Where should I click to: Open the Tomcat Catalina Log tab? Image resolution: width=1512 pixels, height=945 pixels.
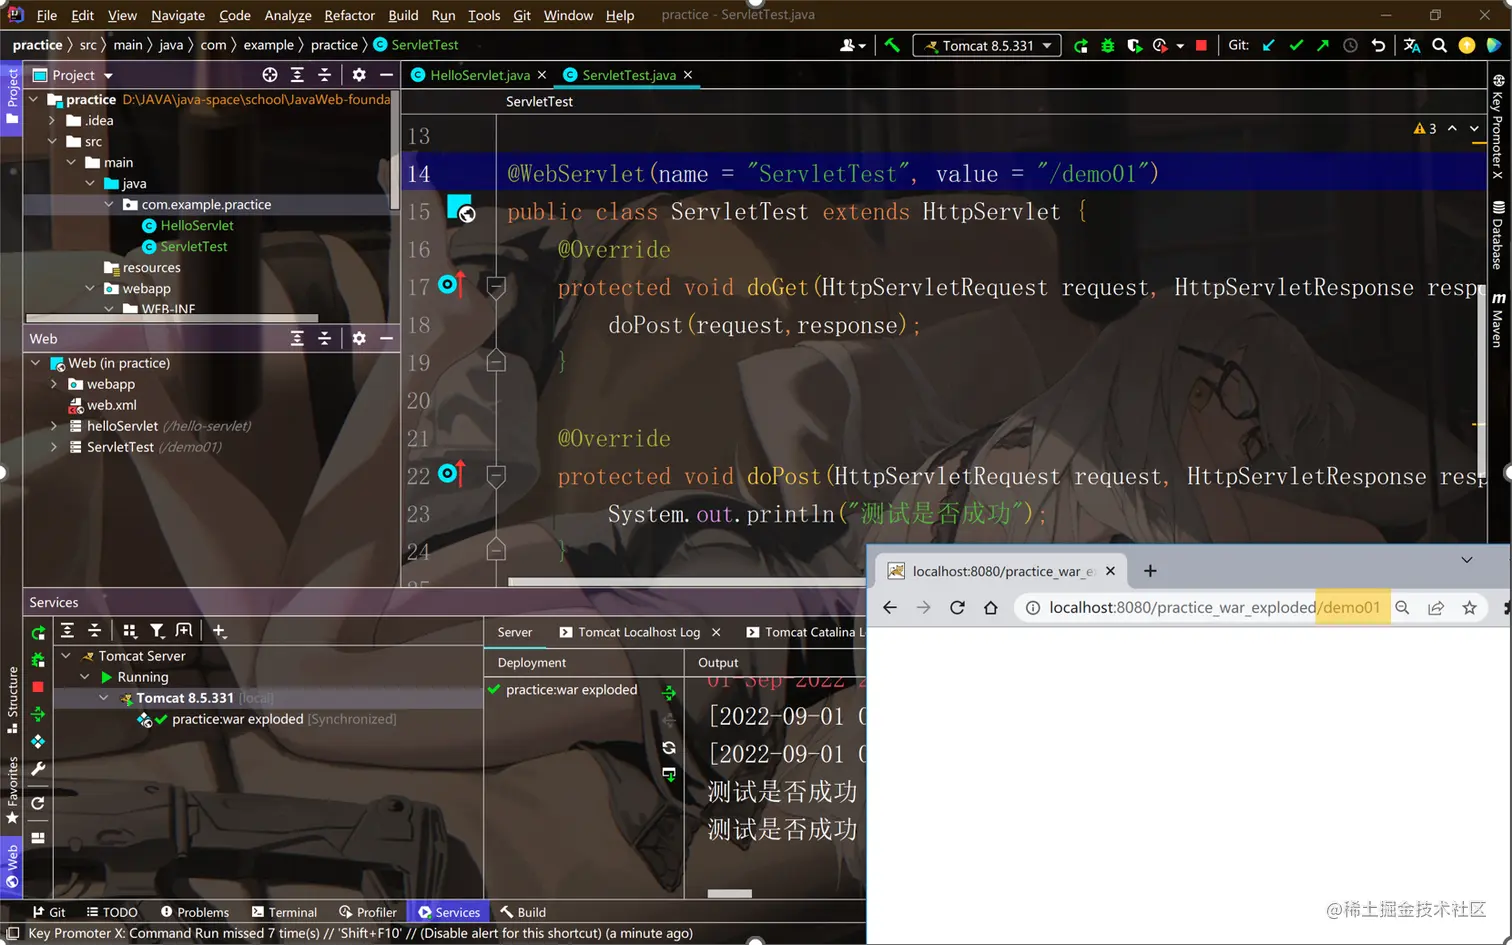(806, 632)
